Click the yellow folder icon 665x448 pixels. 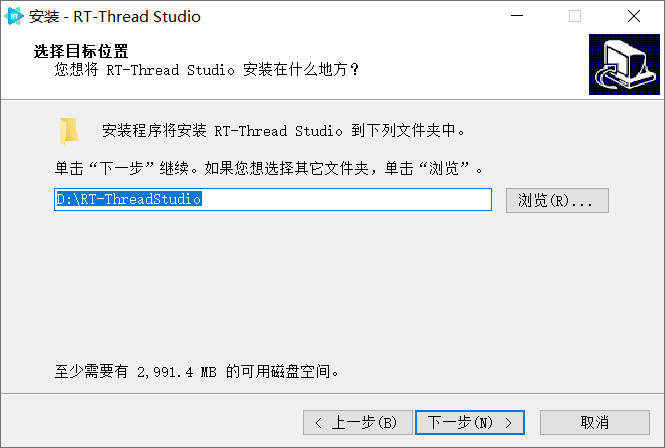(x=69, y=131)
